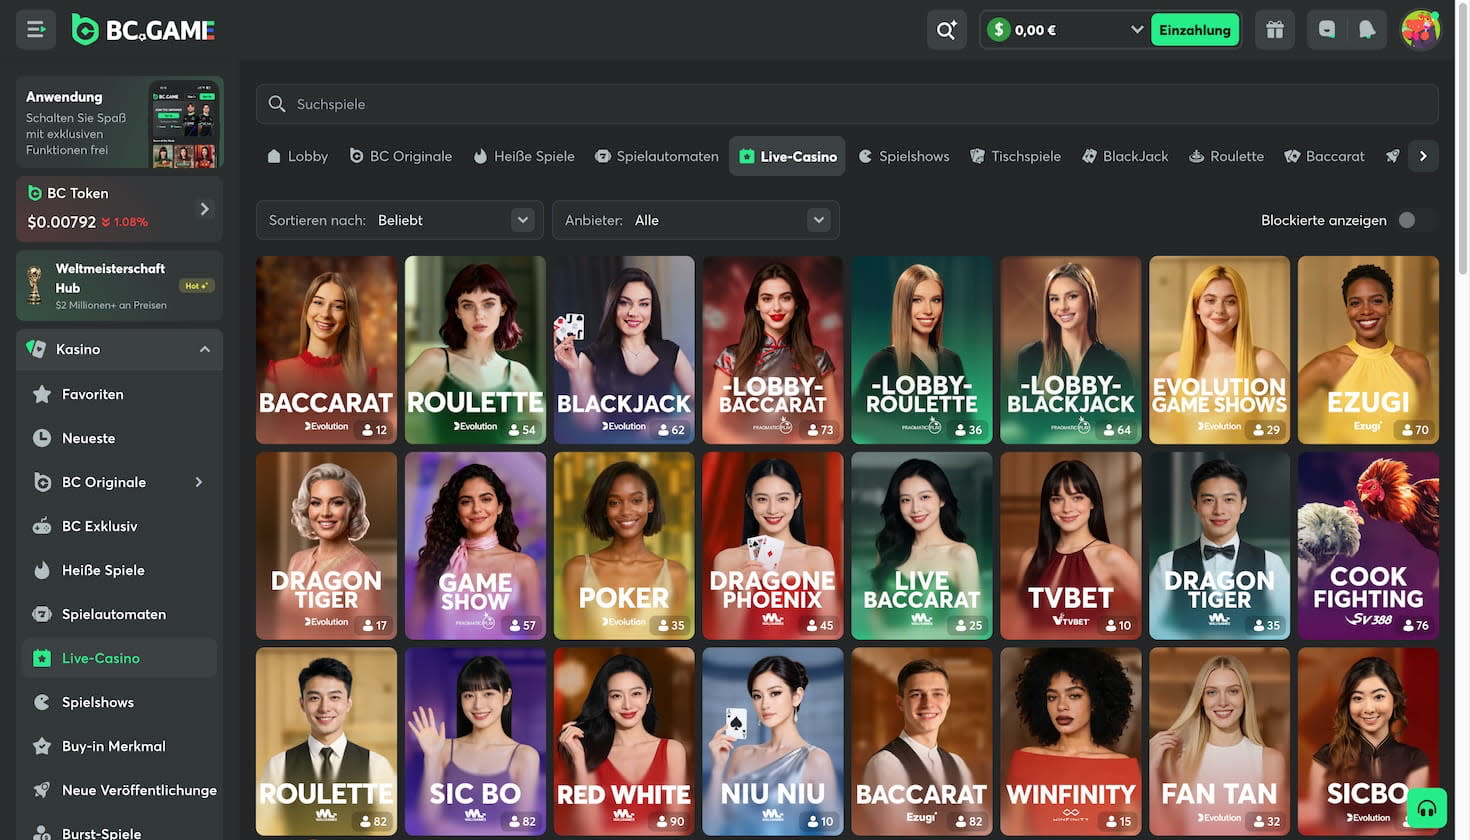Open the Poker game card

(624, 546)
